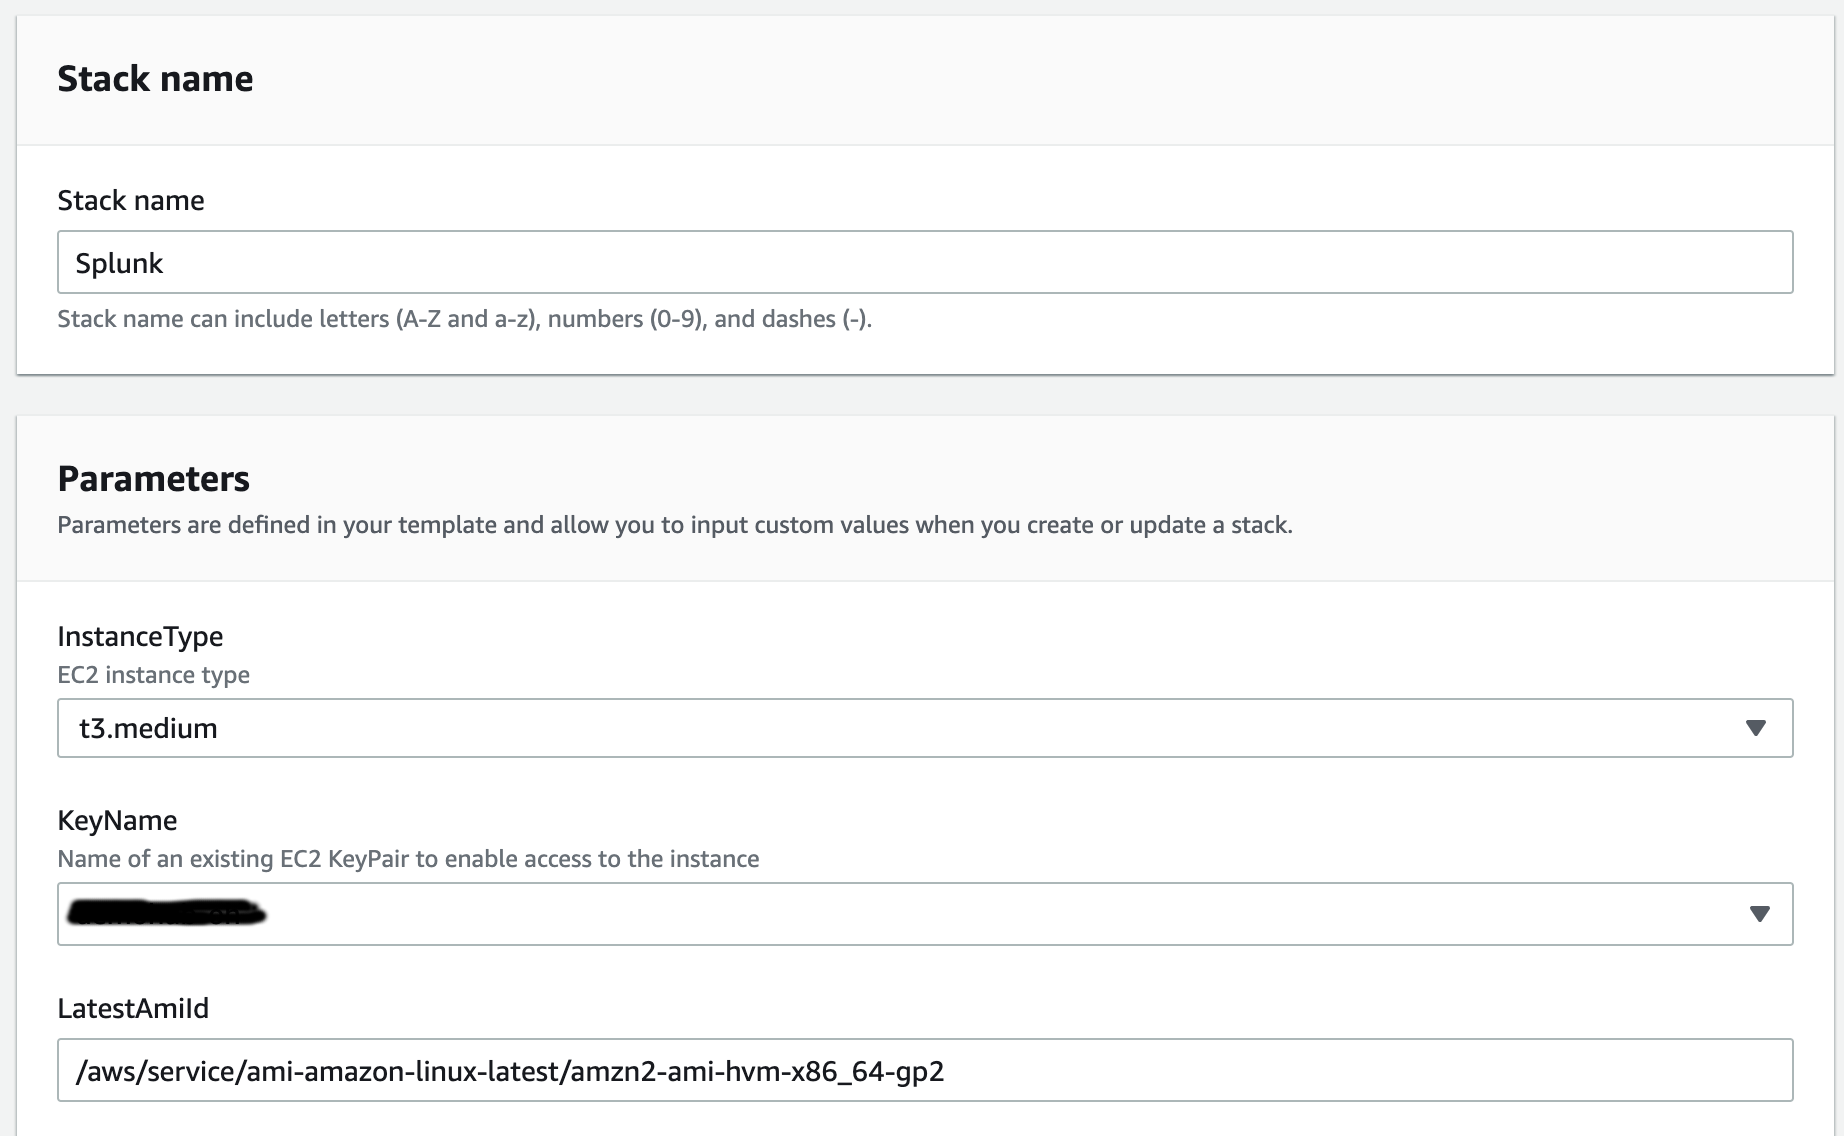Click the Stack name section header
This screenshot has width=1844, height=1136.
coord(155,78)
